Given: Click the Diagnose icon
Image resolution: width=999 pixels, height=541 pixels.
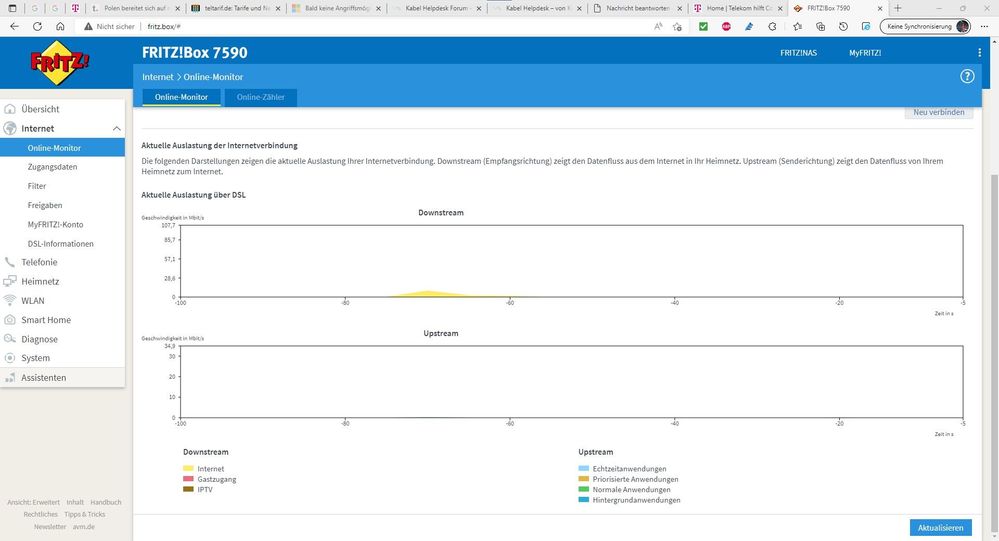Looking at the screenshot, I should coord(10,339).
